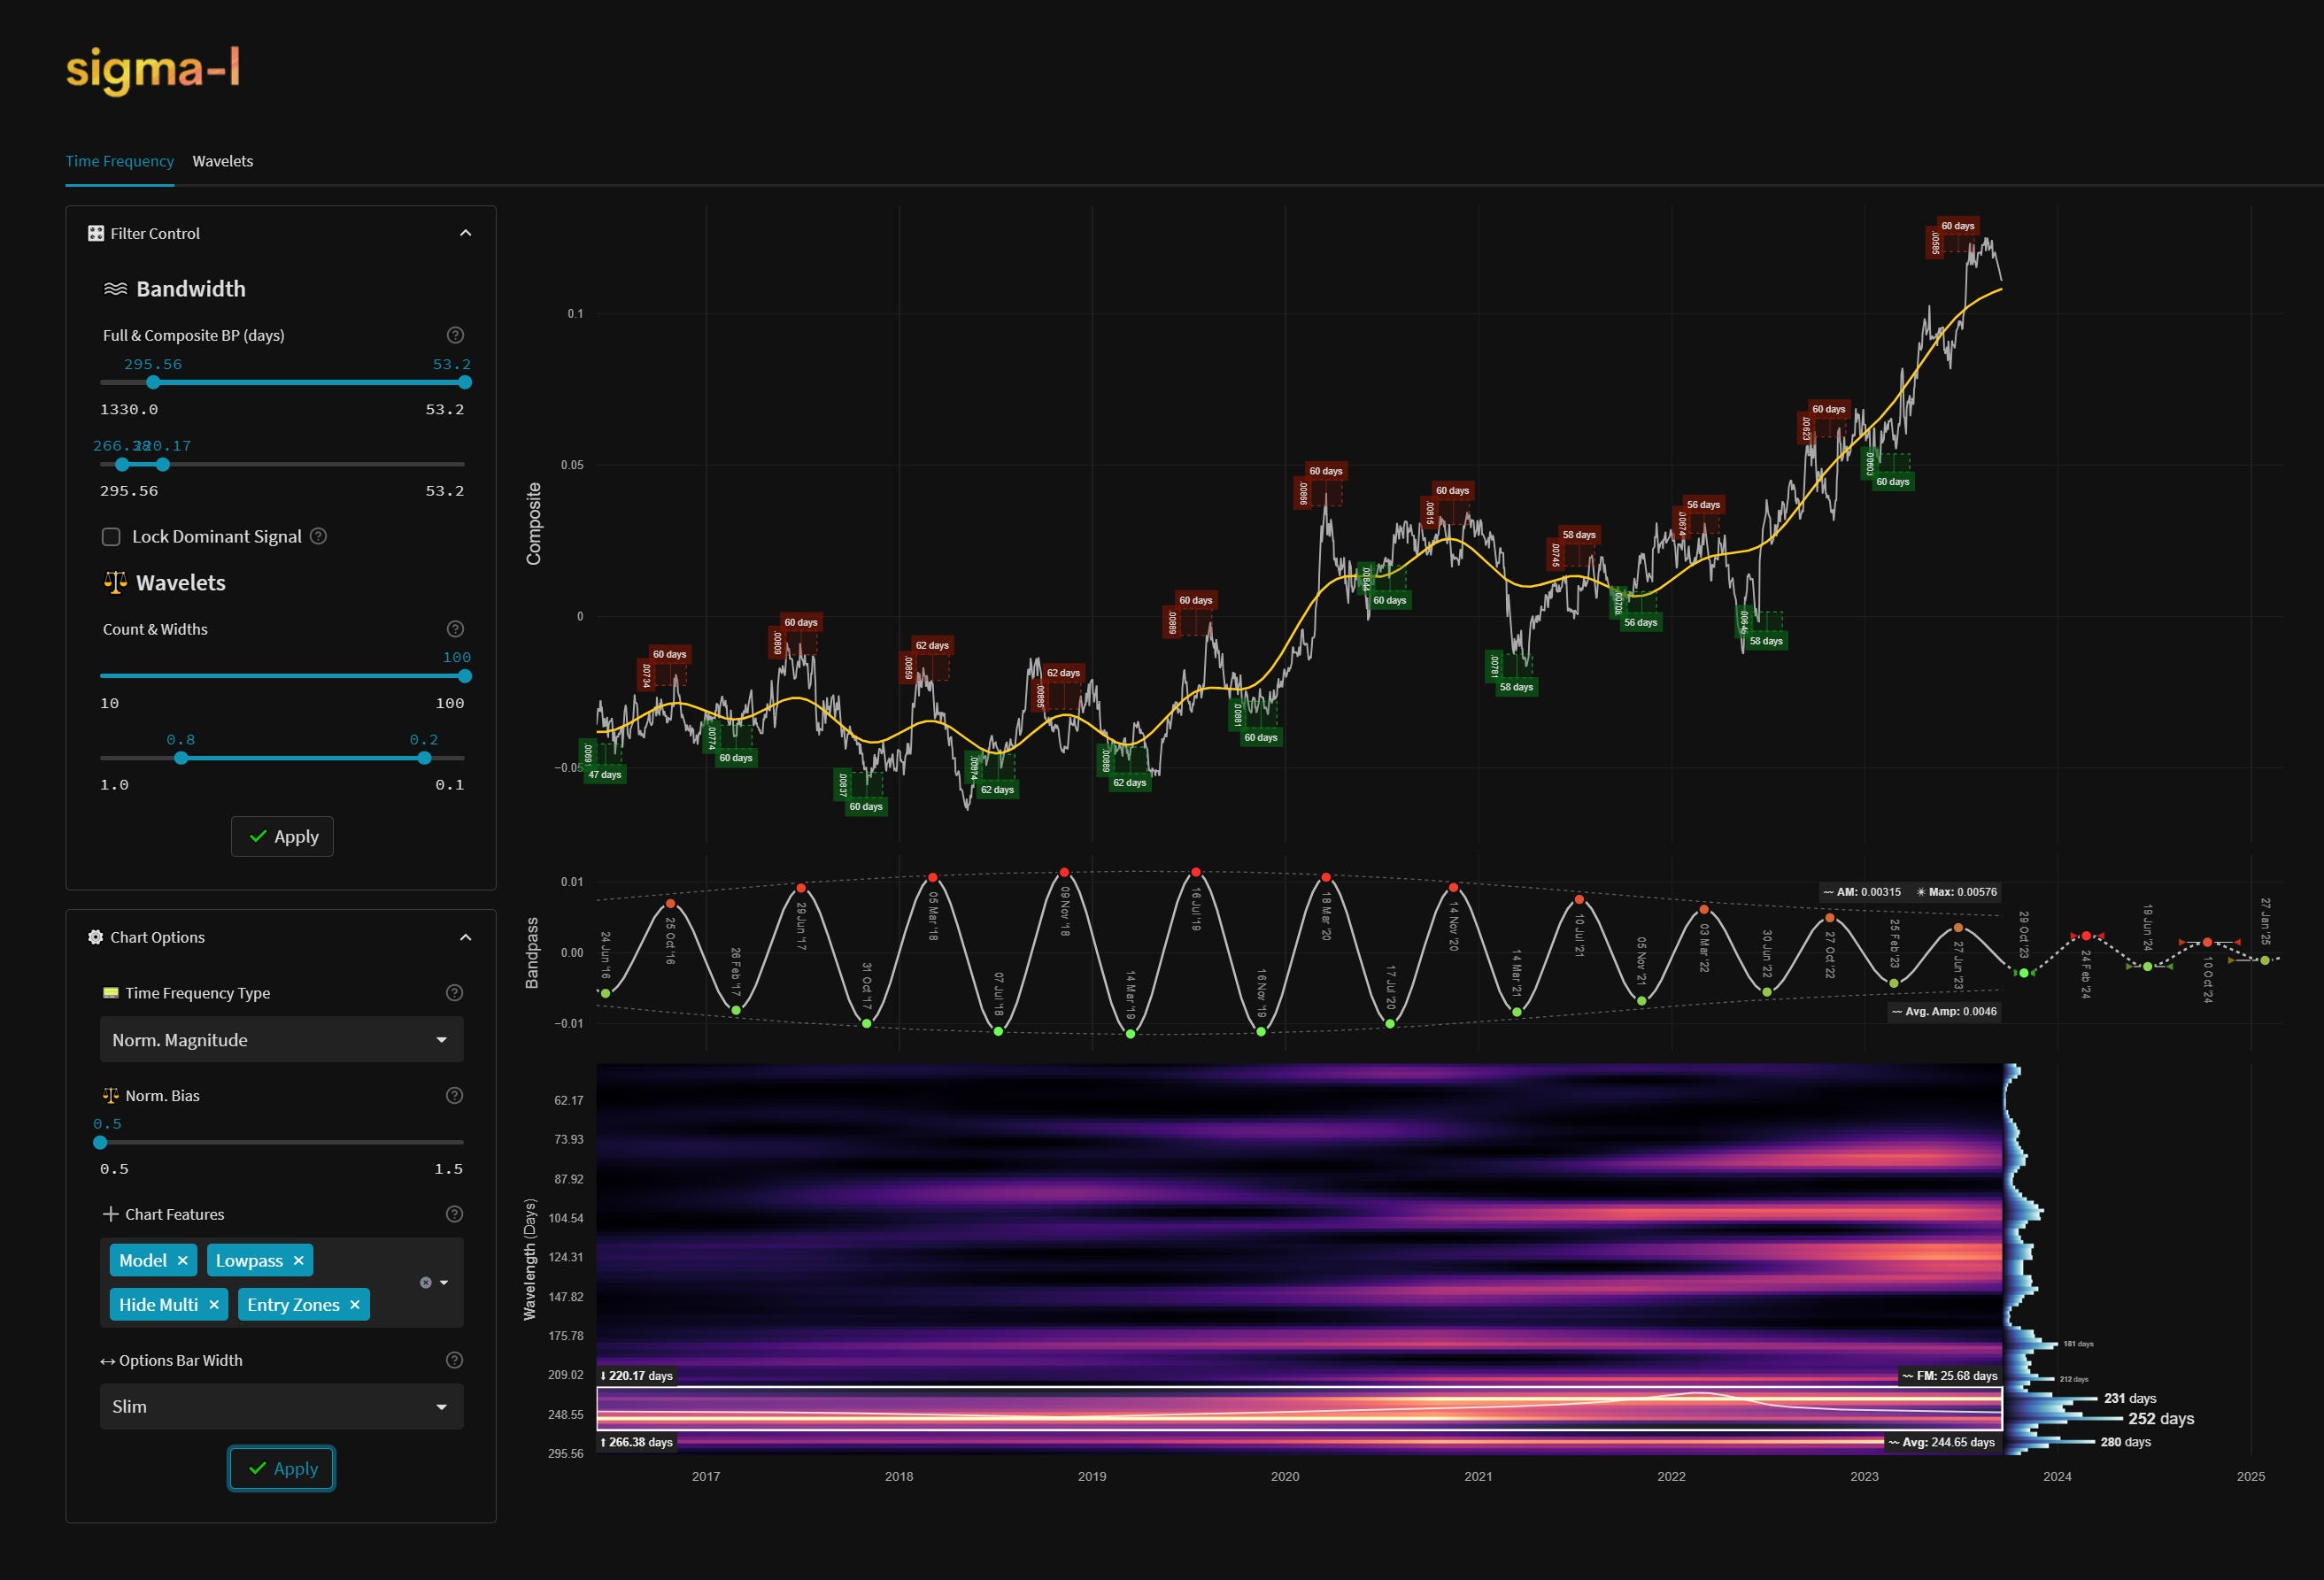Click the 0.8 width slider handle
Viewport: 2324px width, 1580px height.
coord(181,758)
